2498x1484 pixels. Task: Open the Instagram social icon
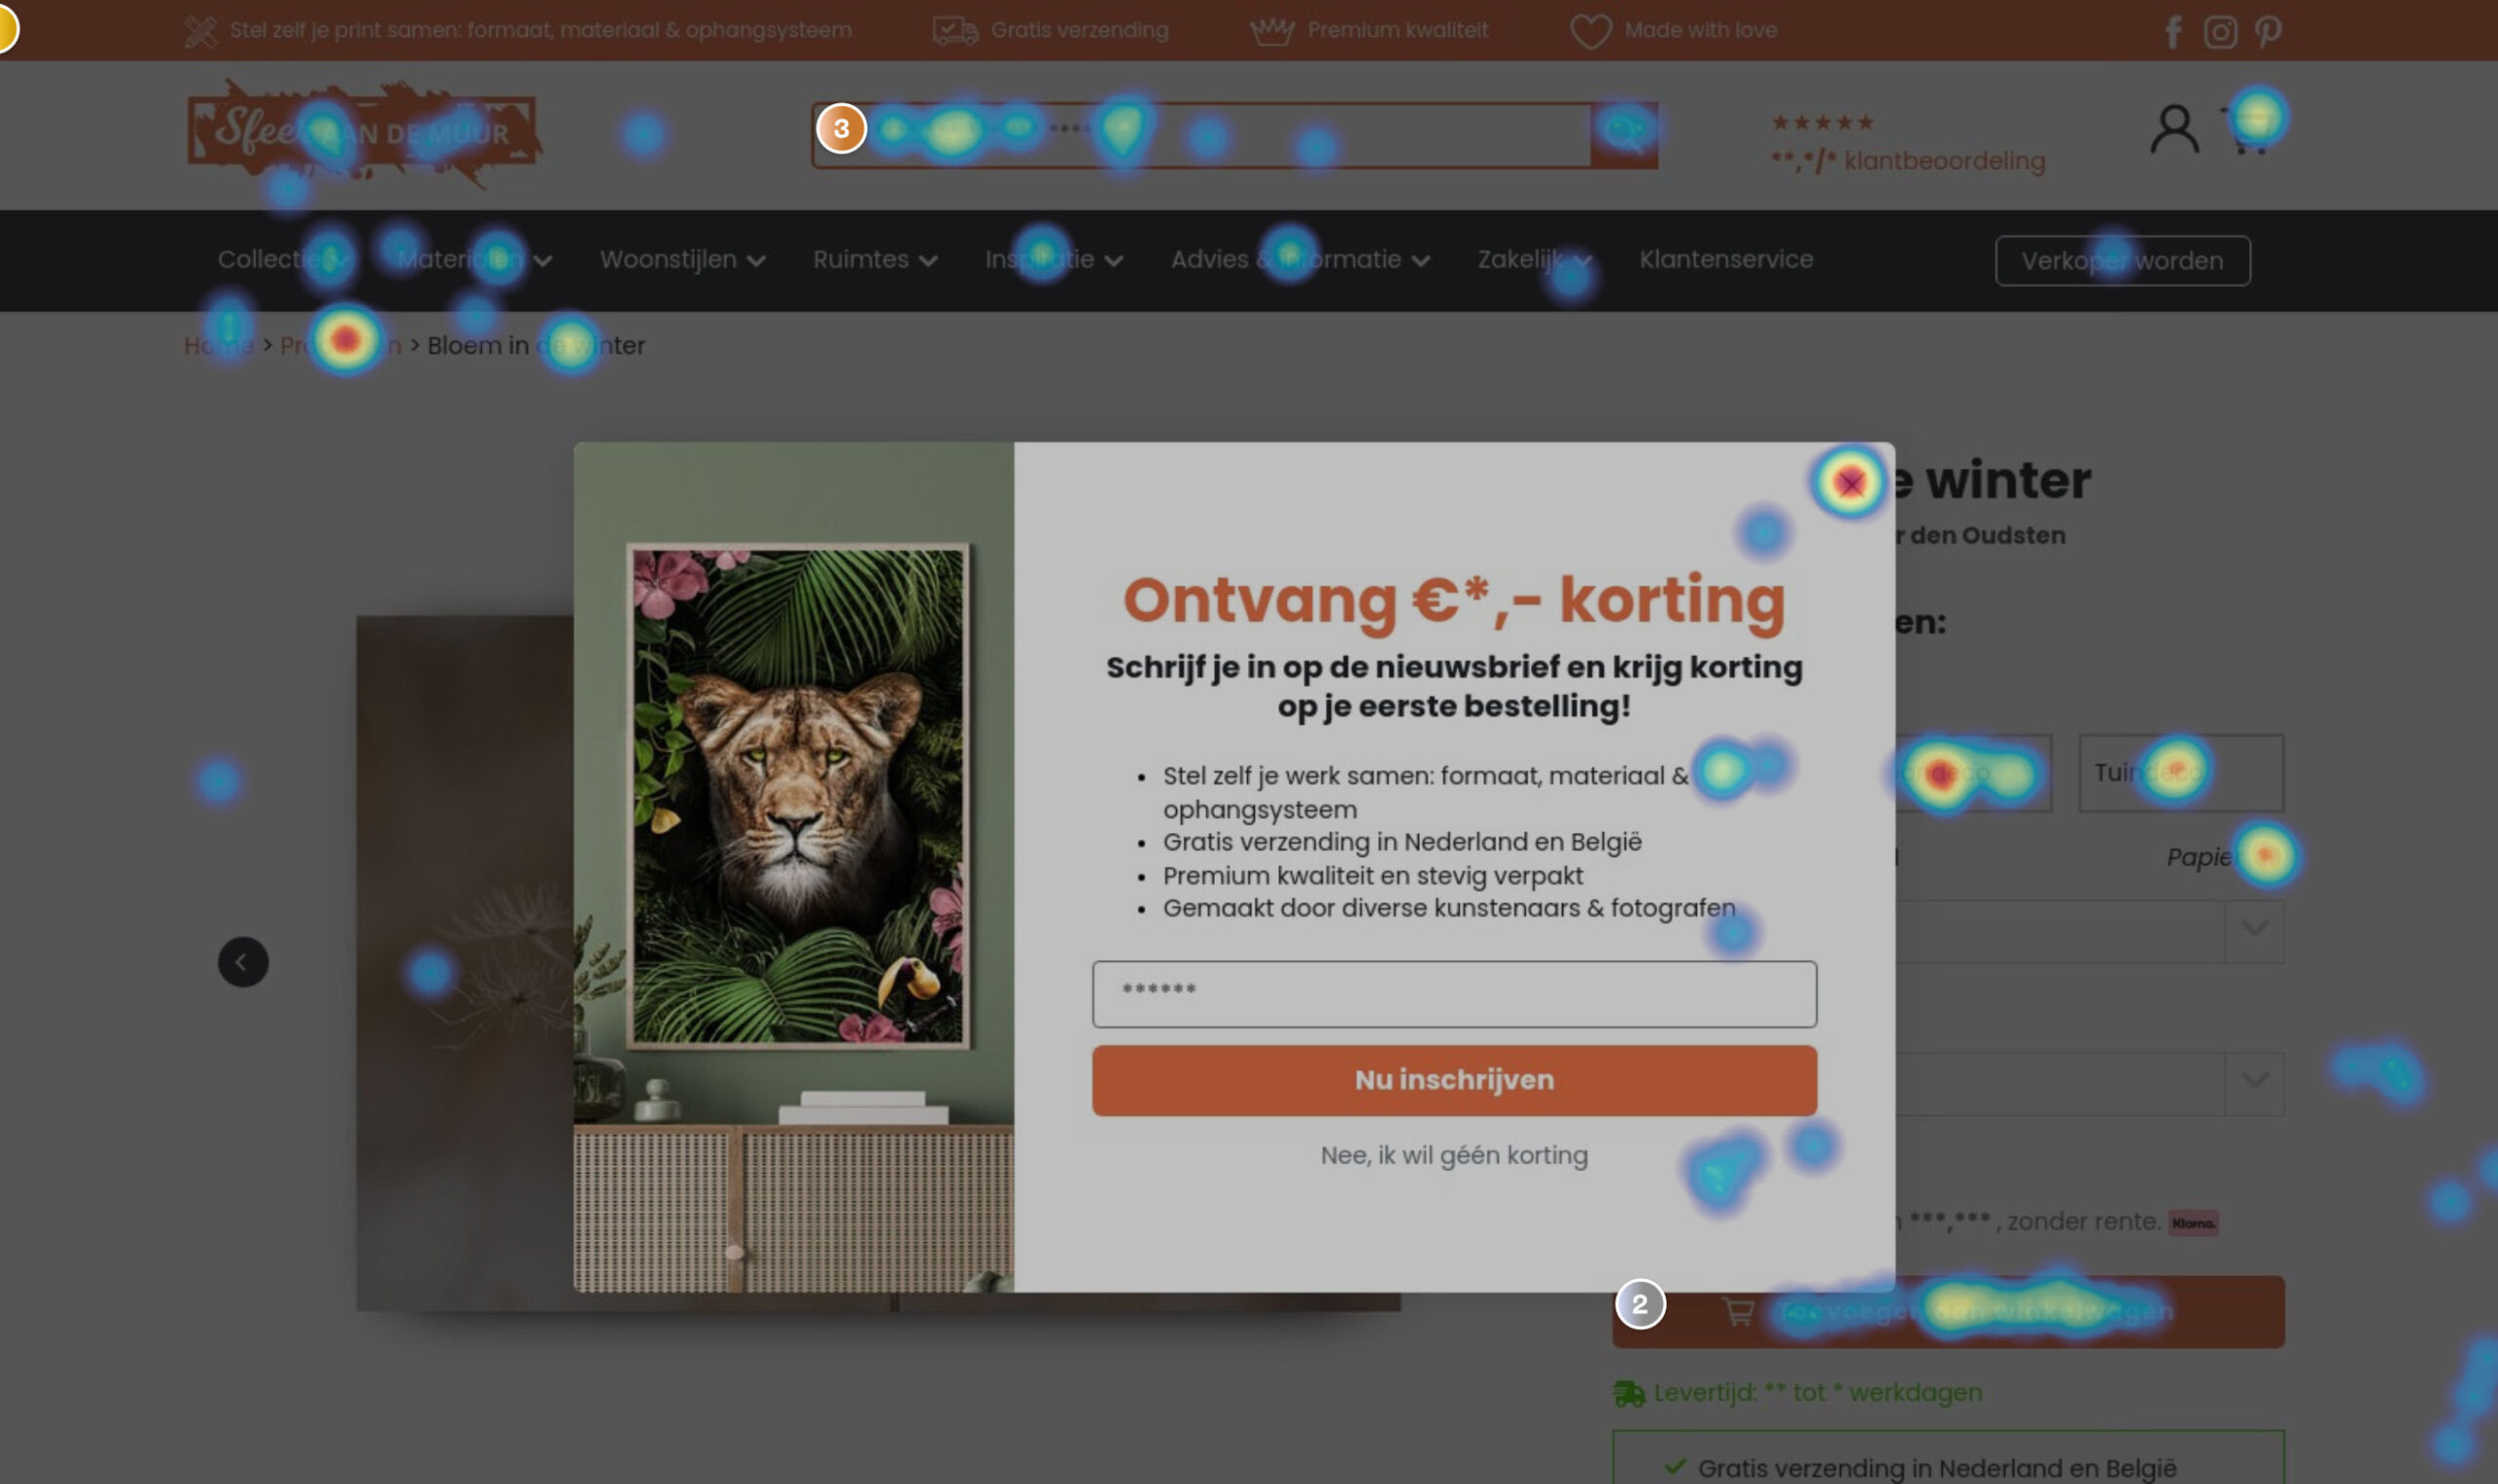(2220, 32)
